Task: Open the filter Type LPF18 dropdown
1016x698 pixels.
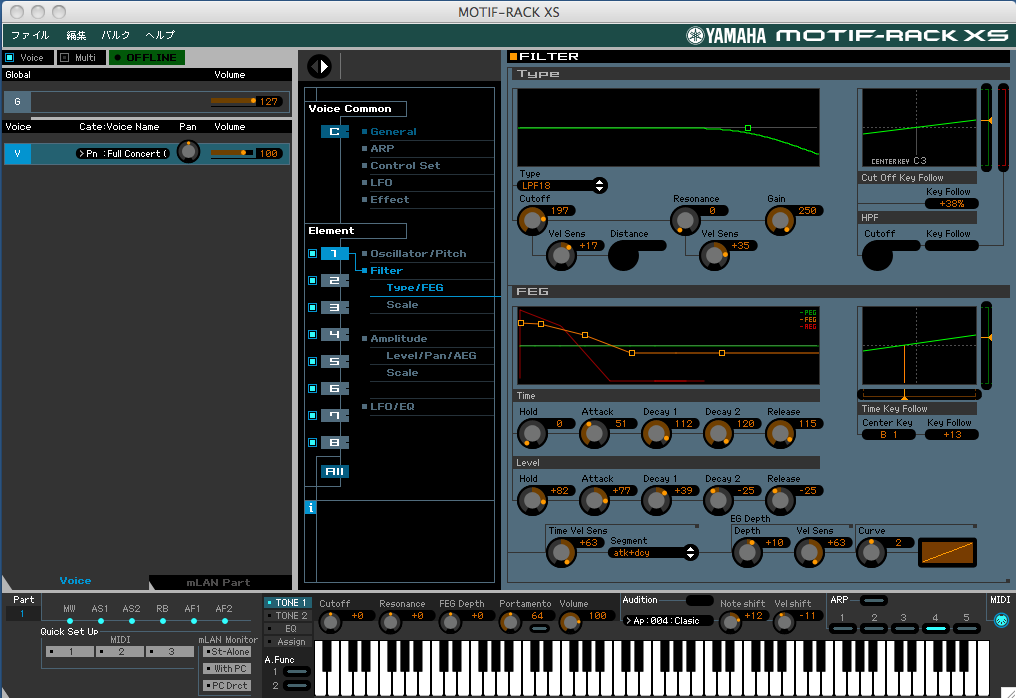Action: pos(562,185)
